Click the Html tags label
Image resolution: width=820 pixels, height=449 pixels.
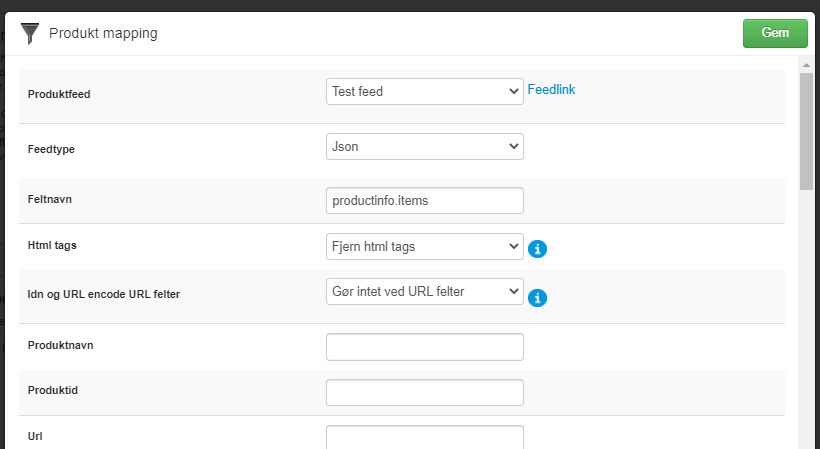tap(52, 245)
